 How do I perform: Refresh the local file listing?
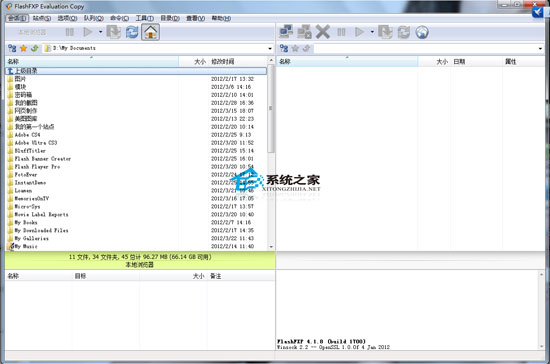click(x=132, y=32)
